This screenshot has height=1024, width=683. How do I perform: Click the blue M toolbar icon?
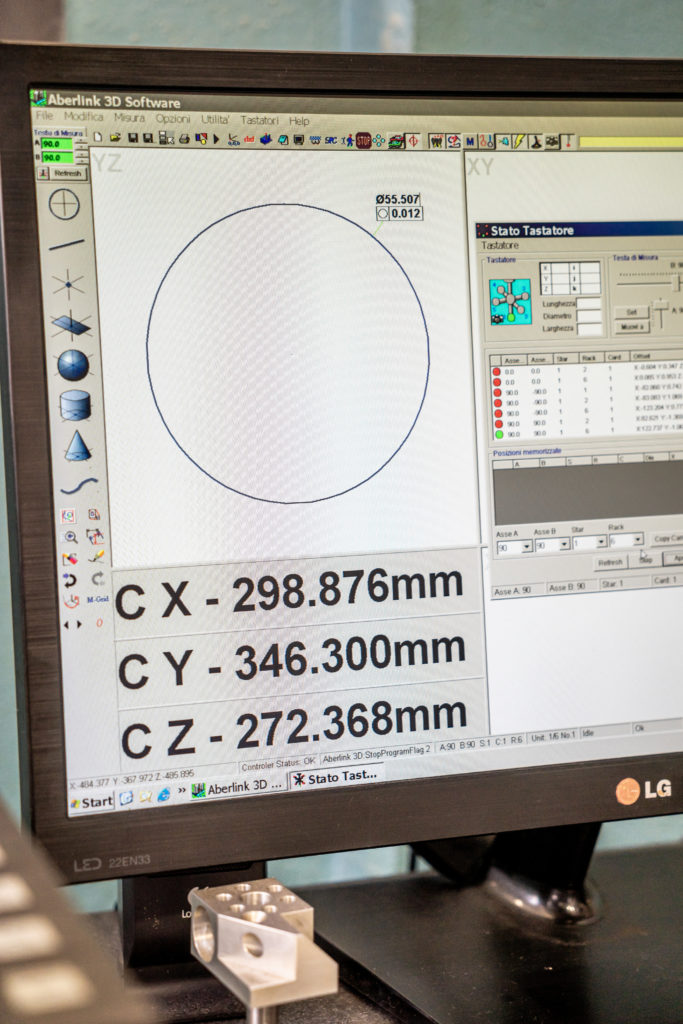[x=469, y=141]
